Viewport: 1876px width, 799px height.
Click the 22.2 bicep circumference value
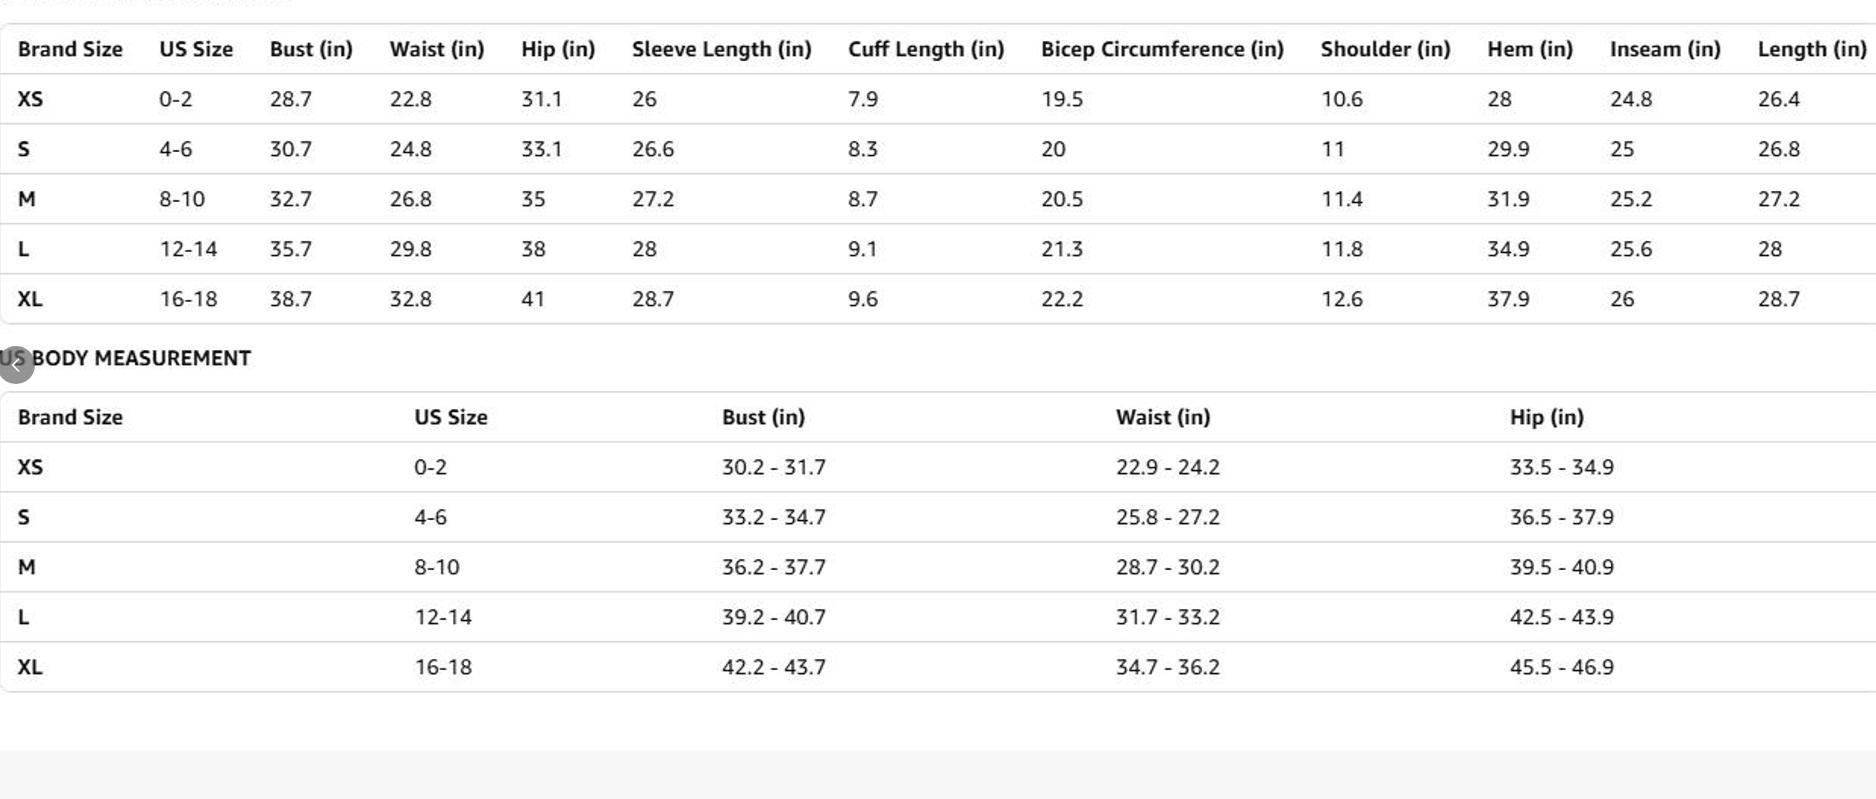[x=1061, y=299]
